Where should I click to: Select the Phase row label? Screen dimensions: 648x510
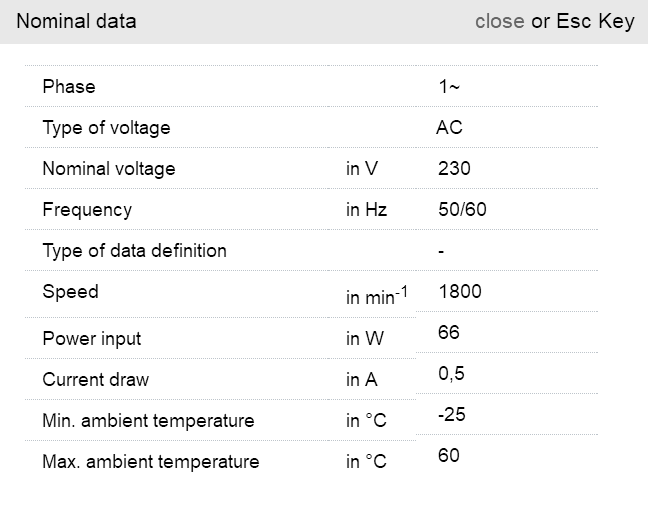tap(69, 87)
